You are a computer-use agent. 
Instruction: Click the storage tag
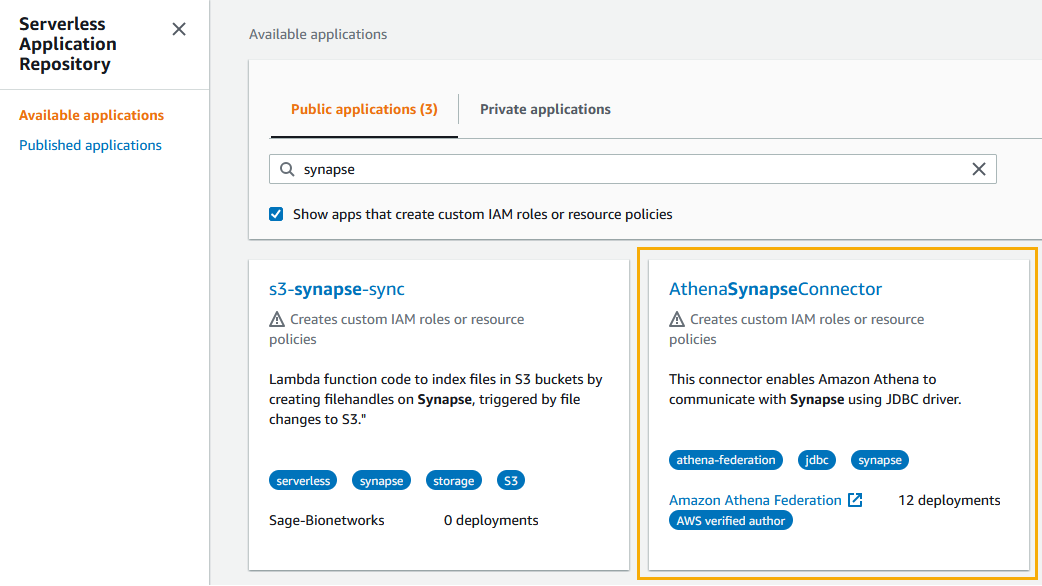tap(453, 481)
